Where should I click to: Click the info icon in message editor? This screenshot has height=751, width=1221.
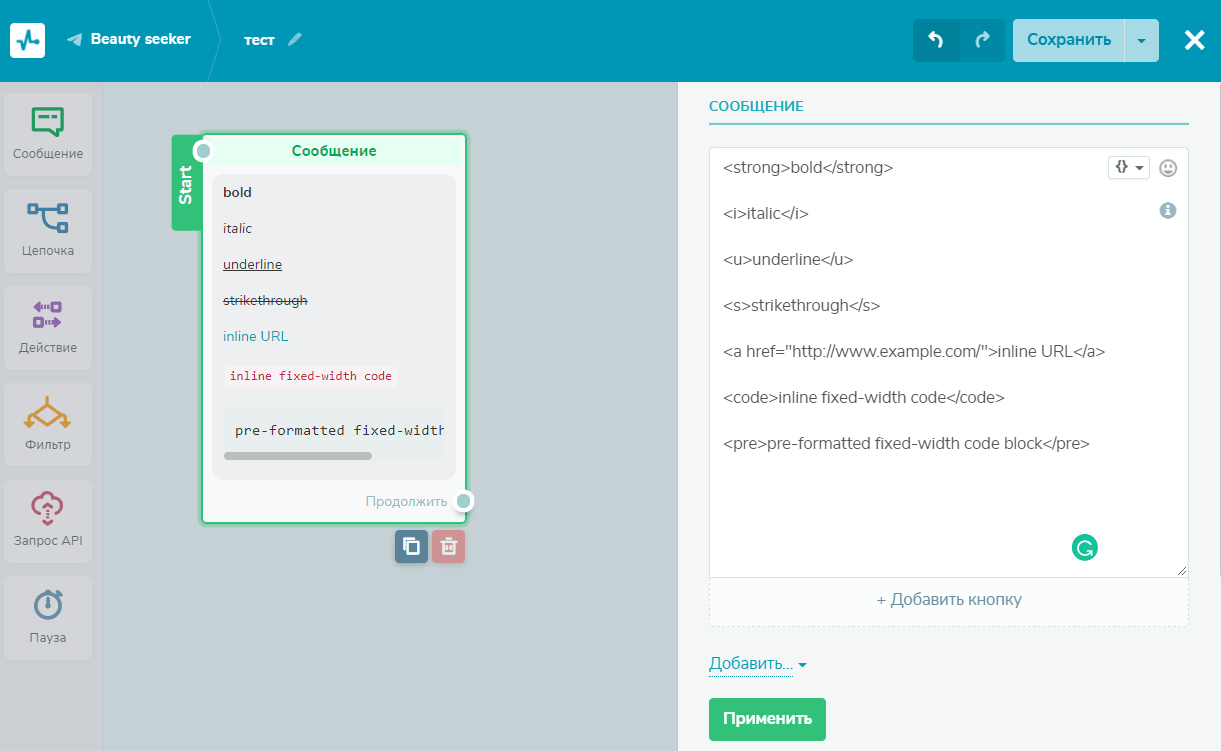[x=1167, y=211]
